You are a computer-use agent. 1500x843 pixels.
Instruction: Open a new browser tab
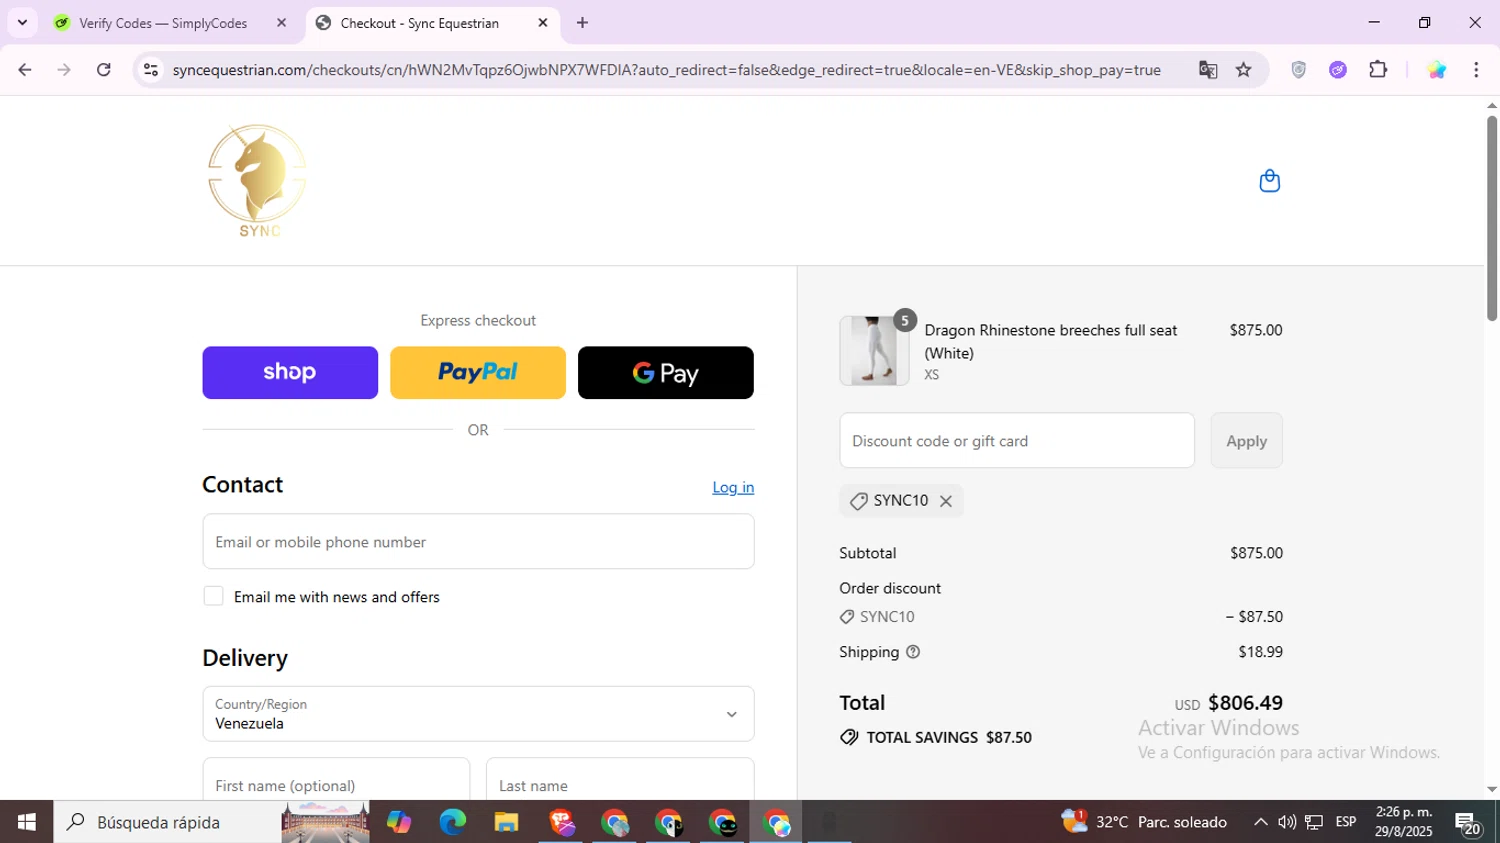coord(582,23)
